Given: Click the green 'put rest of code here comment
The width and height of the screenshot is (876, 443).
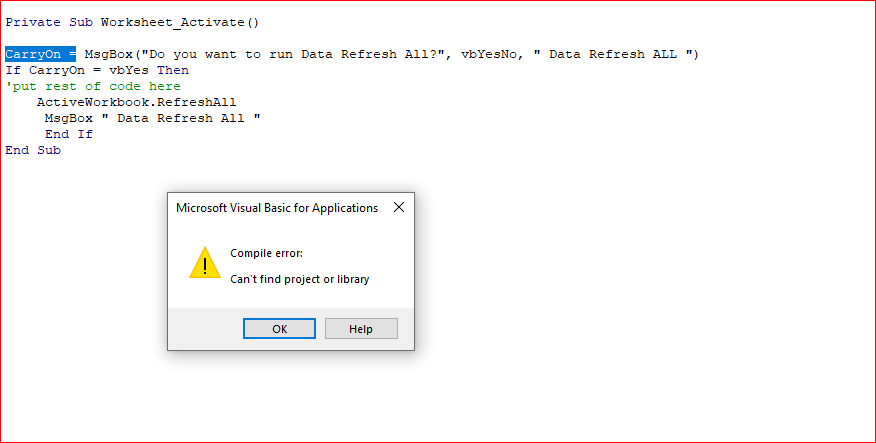Looking at the screenshot, I should pos(93,87).
